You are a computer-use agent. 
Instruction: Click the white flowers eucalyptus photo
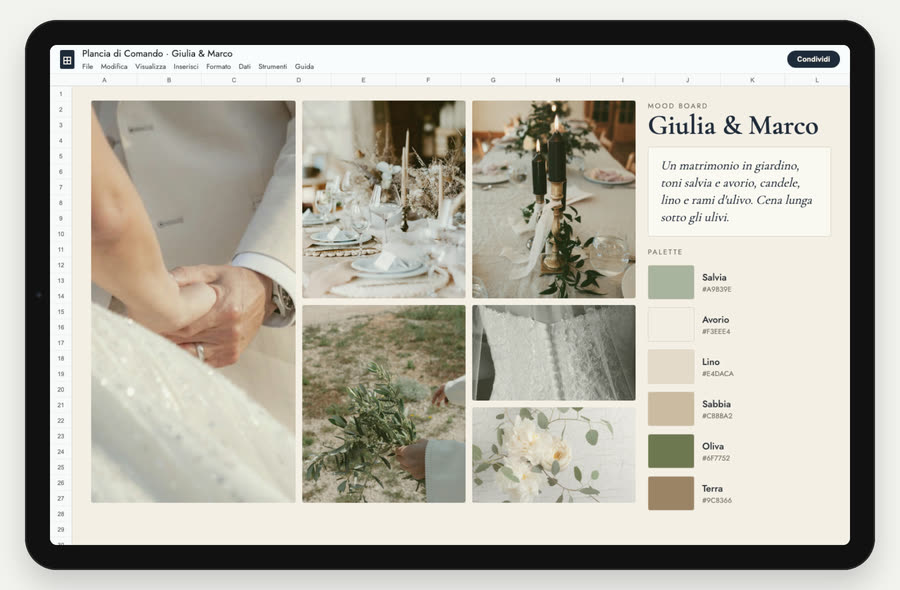coord(554,455)
